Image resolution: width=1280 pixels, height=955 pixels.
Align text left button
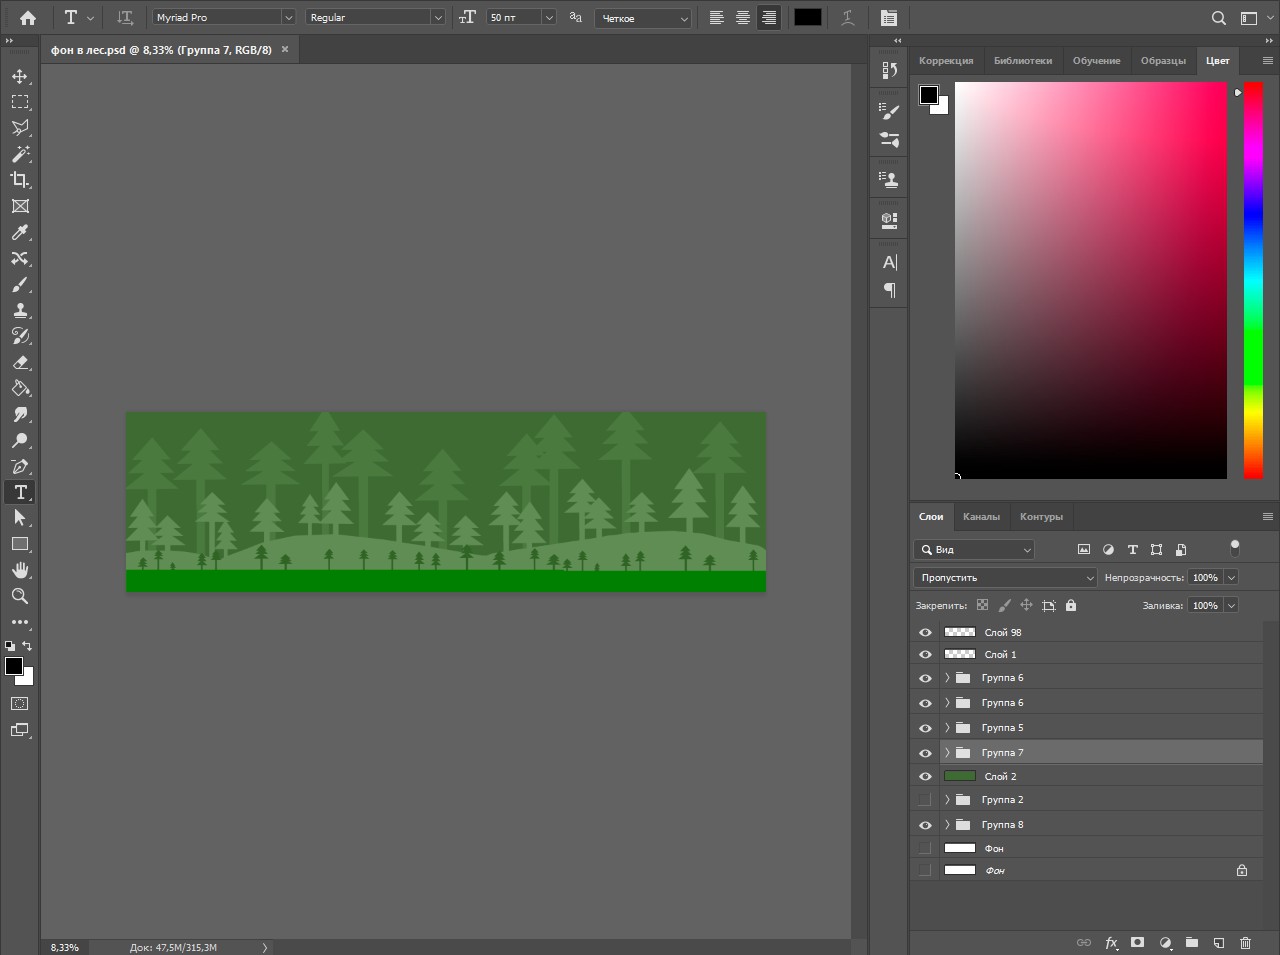(x=717, y=18)
